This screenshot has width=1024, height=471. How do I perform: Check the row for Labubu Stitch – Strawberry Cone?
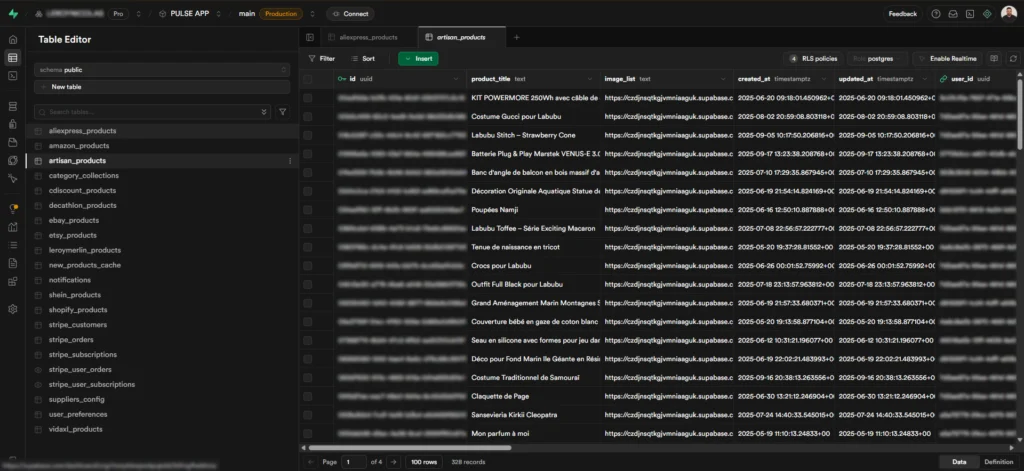308,135
